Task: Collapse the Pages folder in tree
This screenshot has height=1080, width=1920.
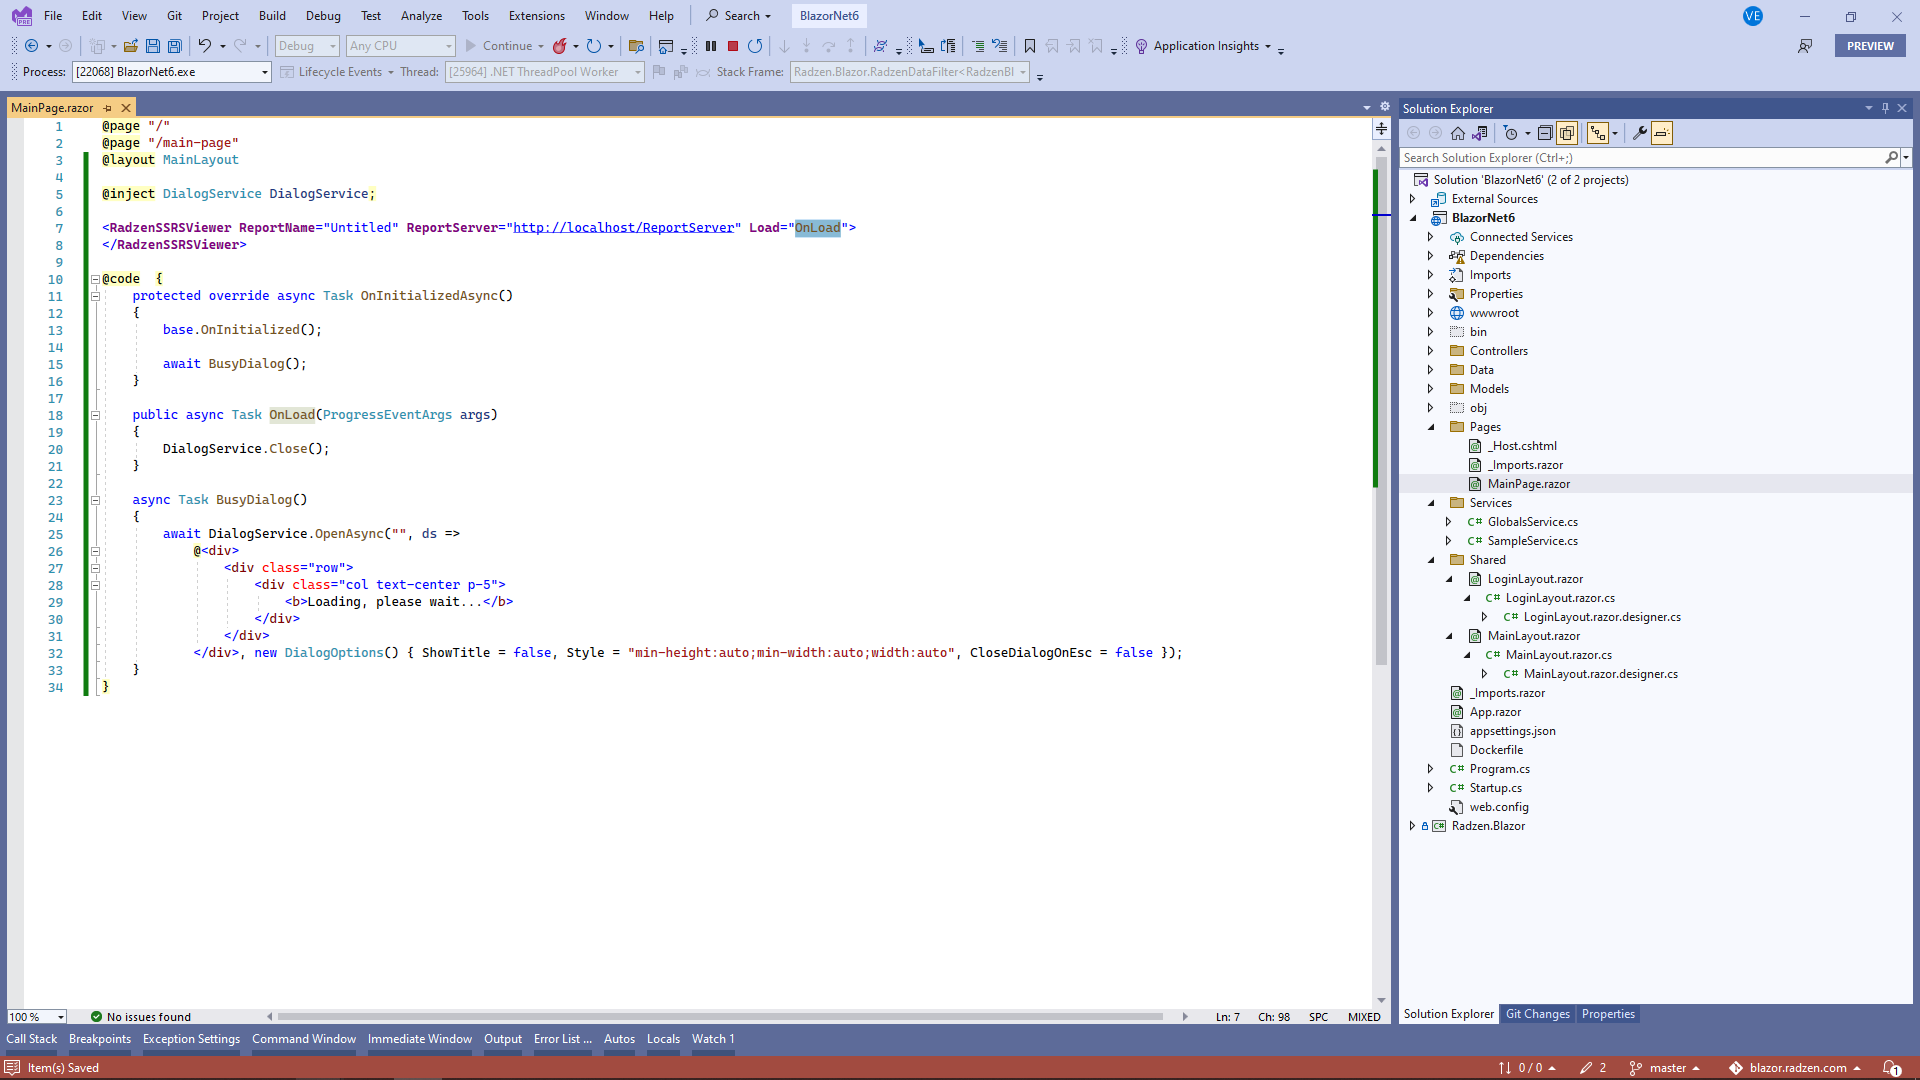Action: tap(1431, 427)
